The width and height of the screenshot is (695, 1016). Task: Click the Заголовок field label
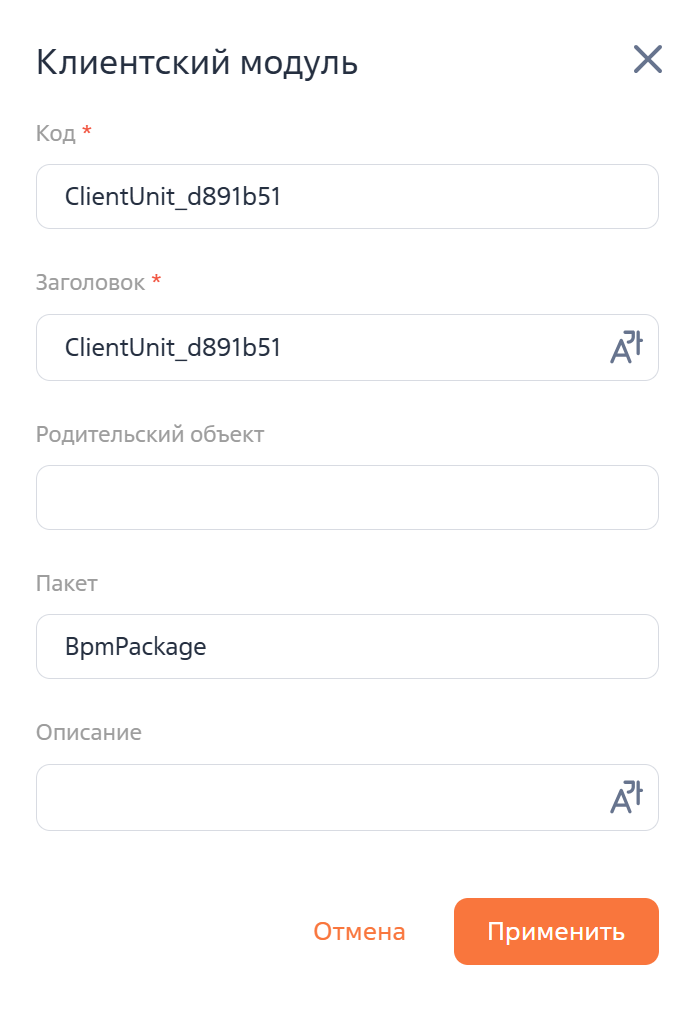(x=90, y=284)
